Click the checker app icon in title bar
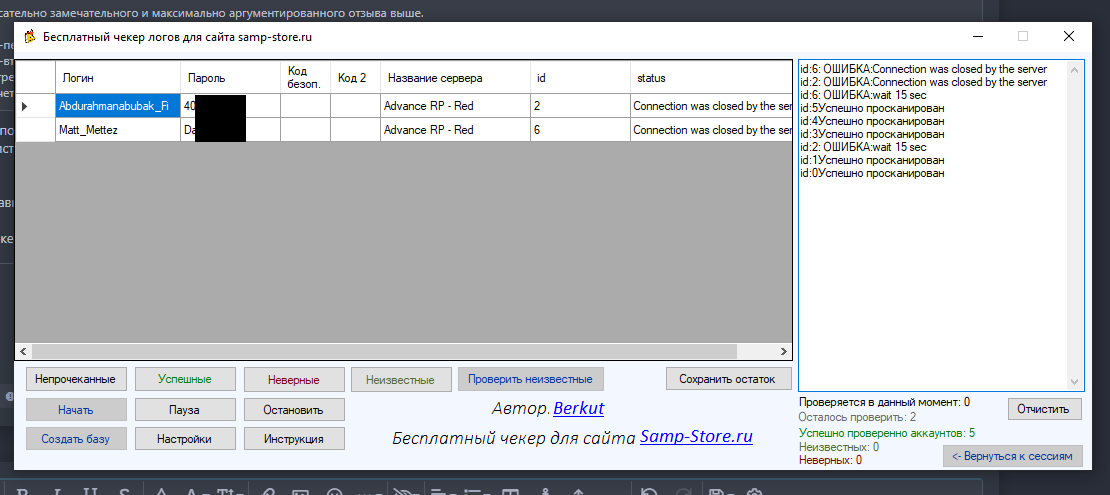 pos(29,37)
